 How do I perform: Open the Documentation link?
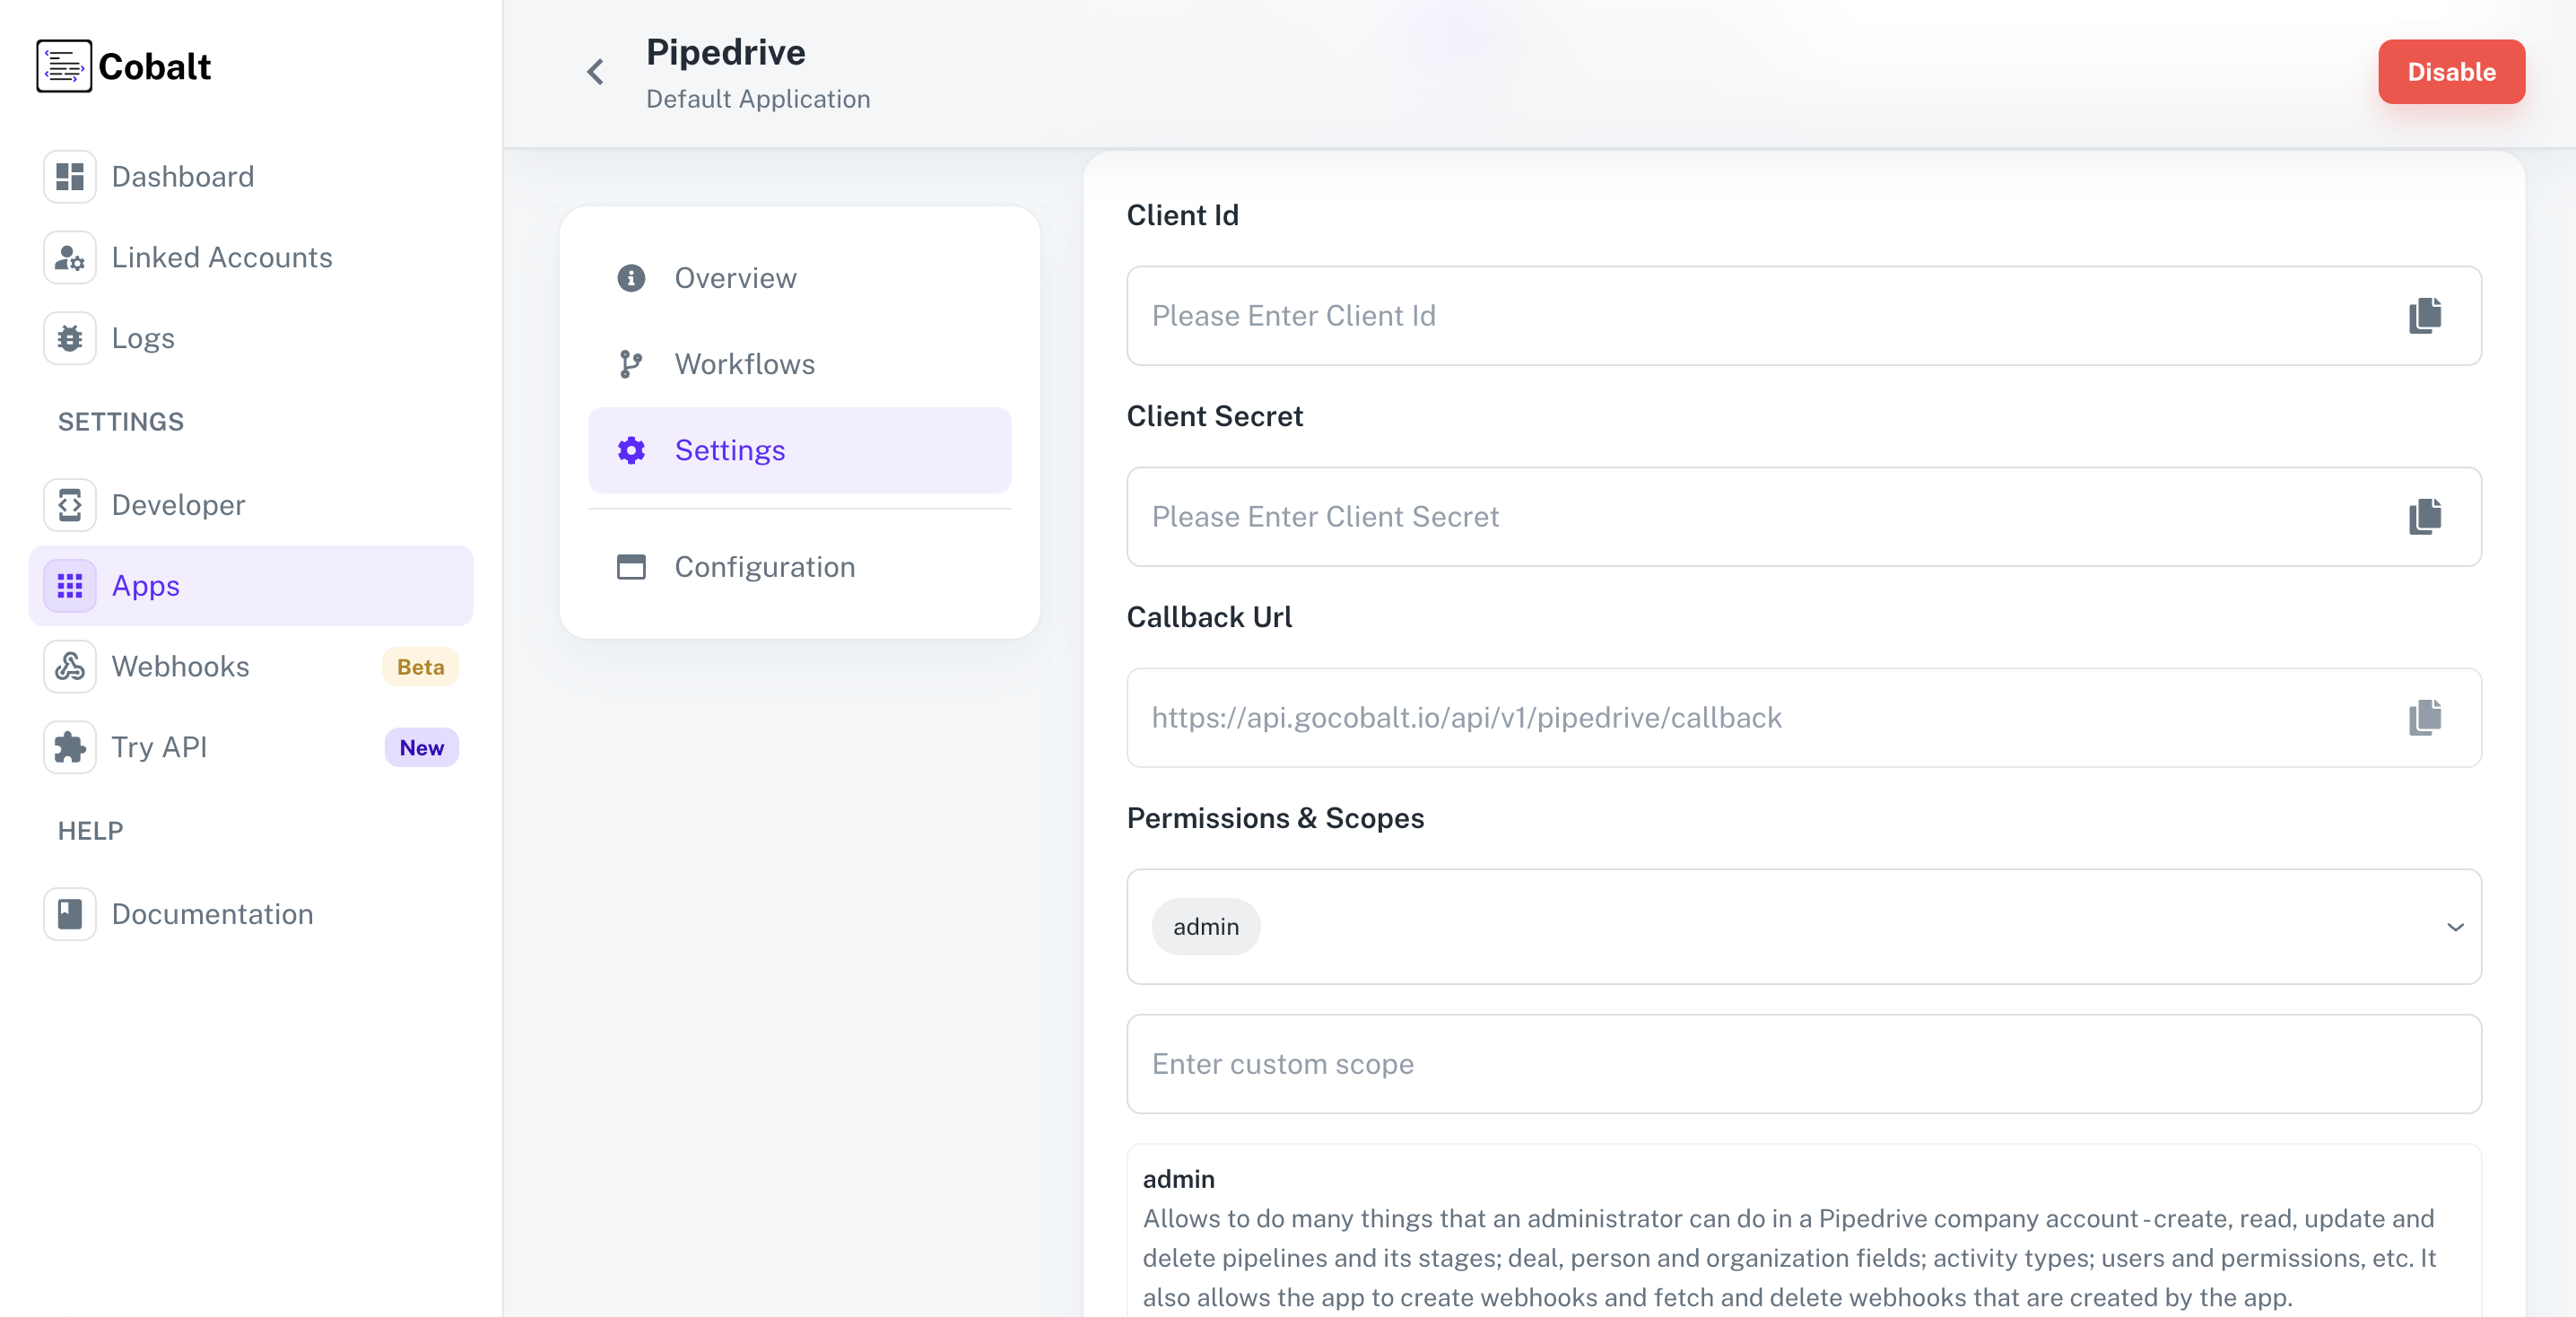[212, 914]
